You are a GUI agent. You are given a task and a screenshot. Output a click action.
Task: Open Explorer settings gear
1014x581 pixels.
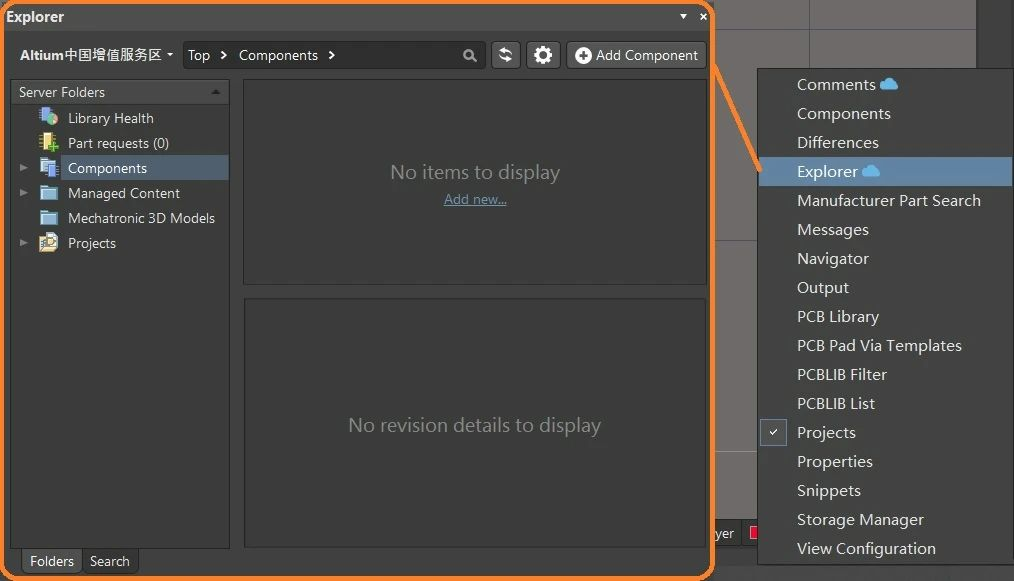coord(543,55)
